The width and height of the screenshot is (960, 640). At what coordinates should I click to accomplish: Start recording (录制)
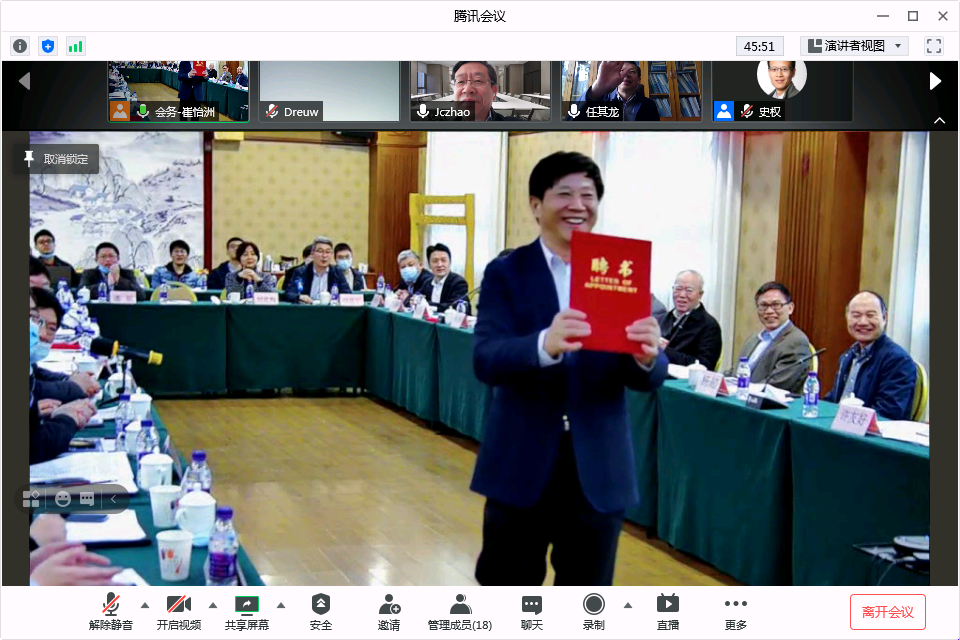tap(594, 611)
